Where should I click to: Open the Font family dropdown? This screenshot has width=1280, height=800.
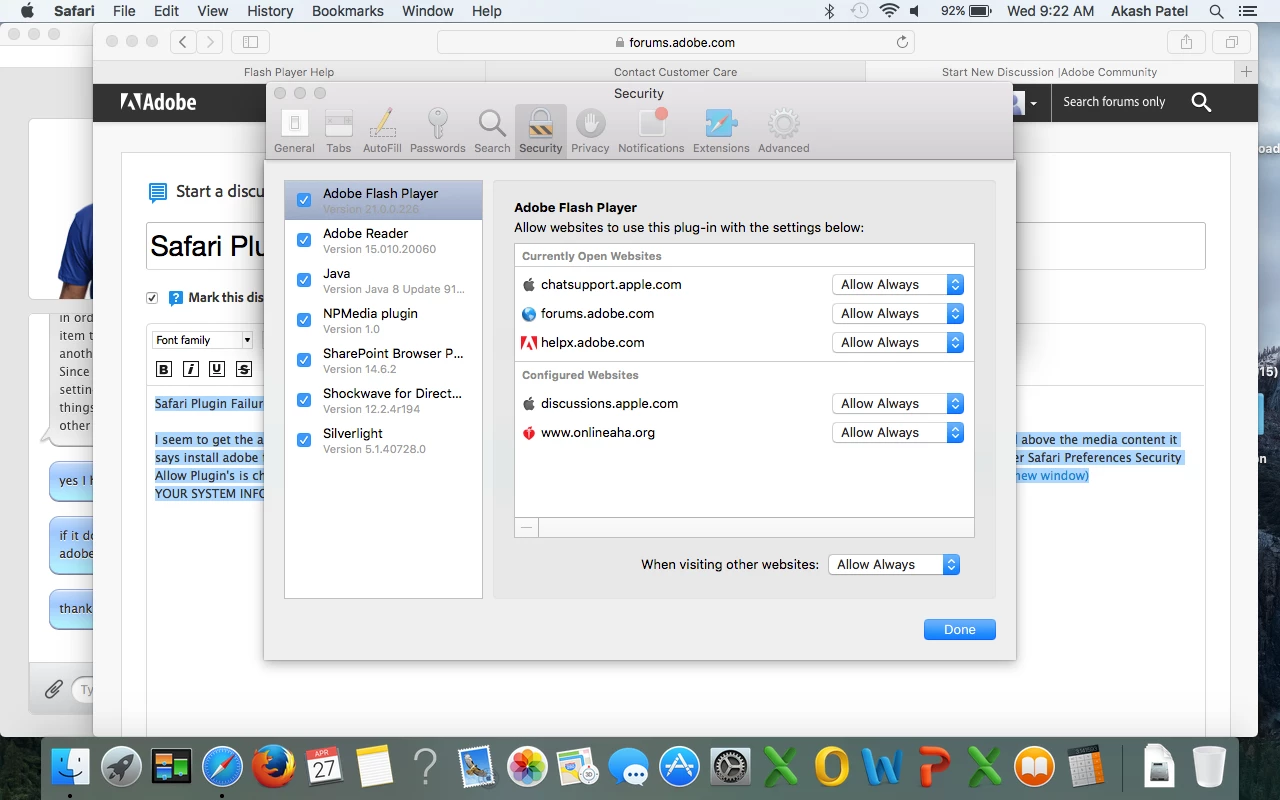tap(203, 340)
